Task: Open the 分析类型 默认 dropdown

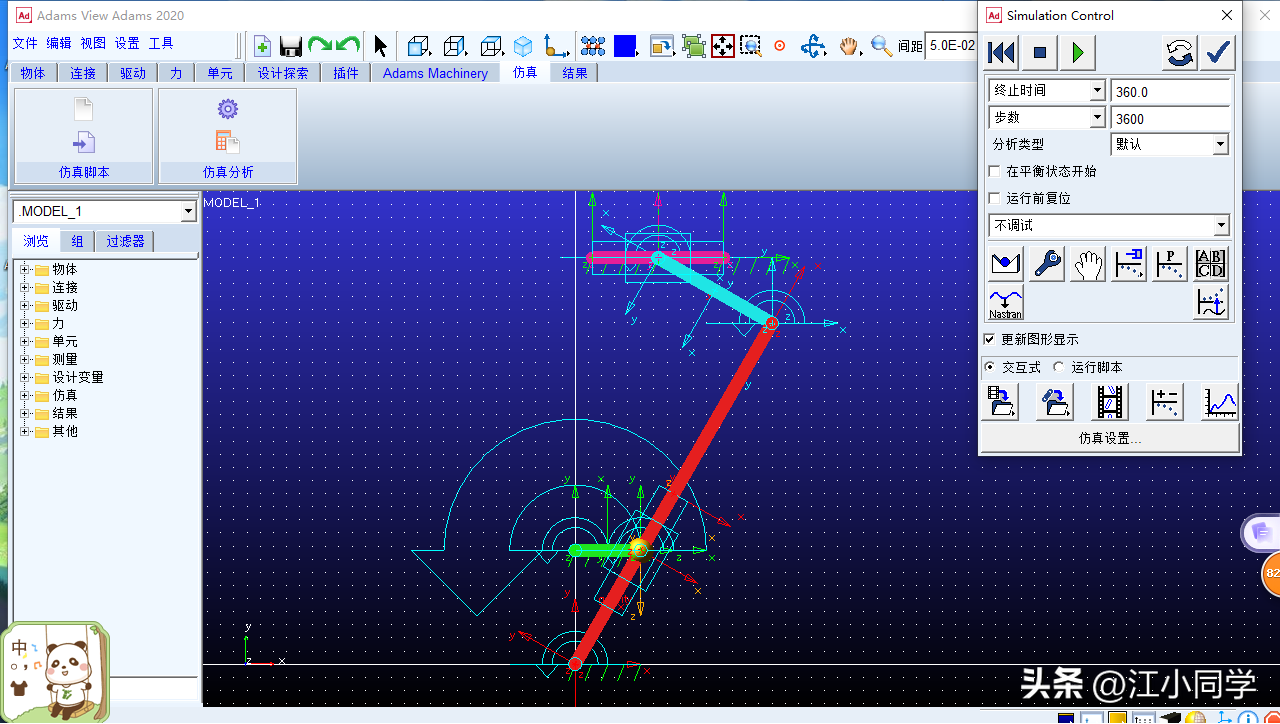Action: click(x=1220, y=145)
